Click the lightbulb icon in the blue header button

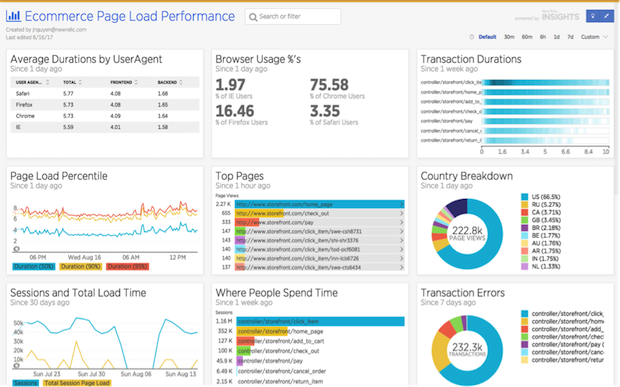[x=592, y=16]
